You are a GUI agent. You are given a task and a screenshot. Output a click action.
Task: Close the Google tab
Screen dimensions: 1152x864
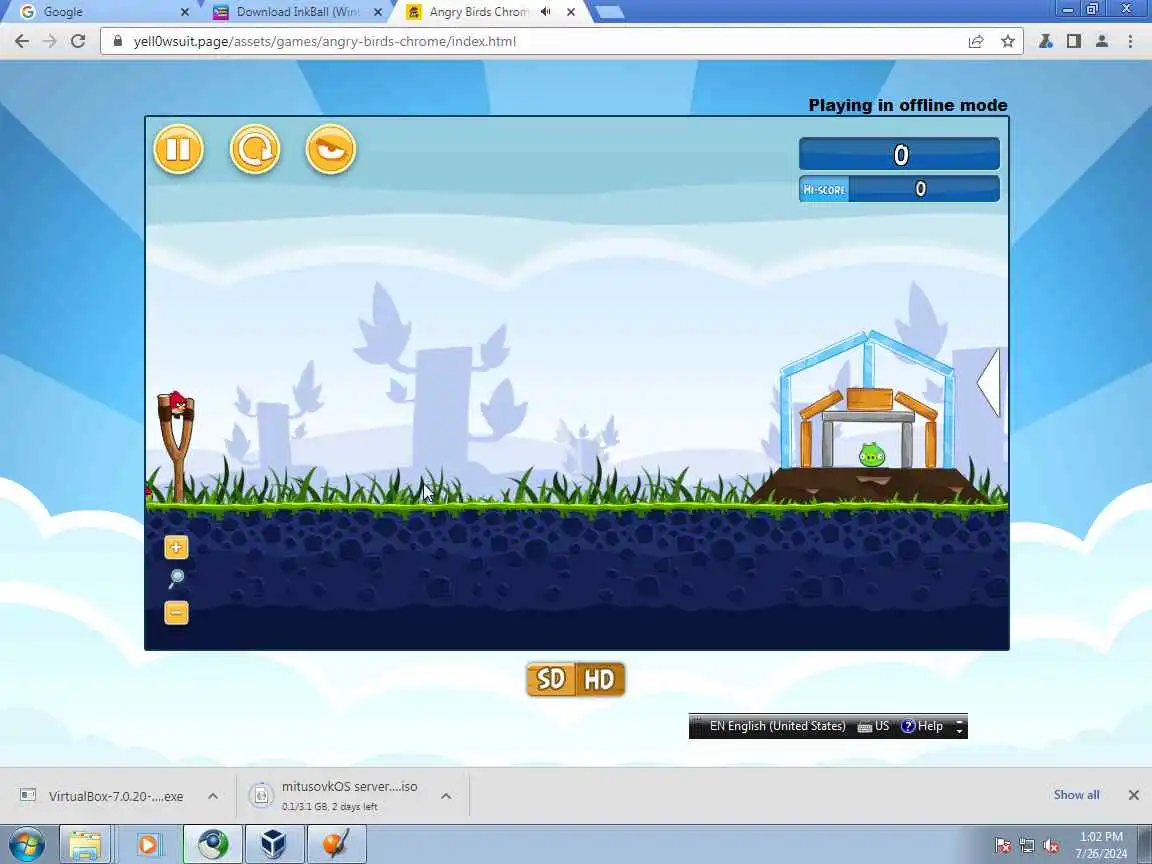point(185,12)
